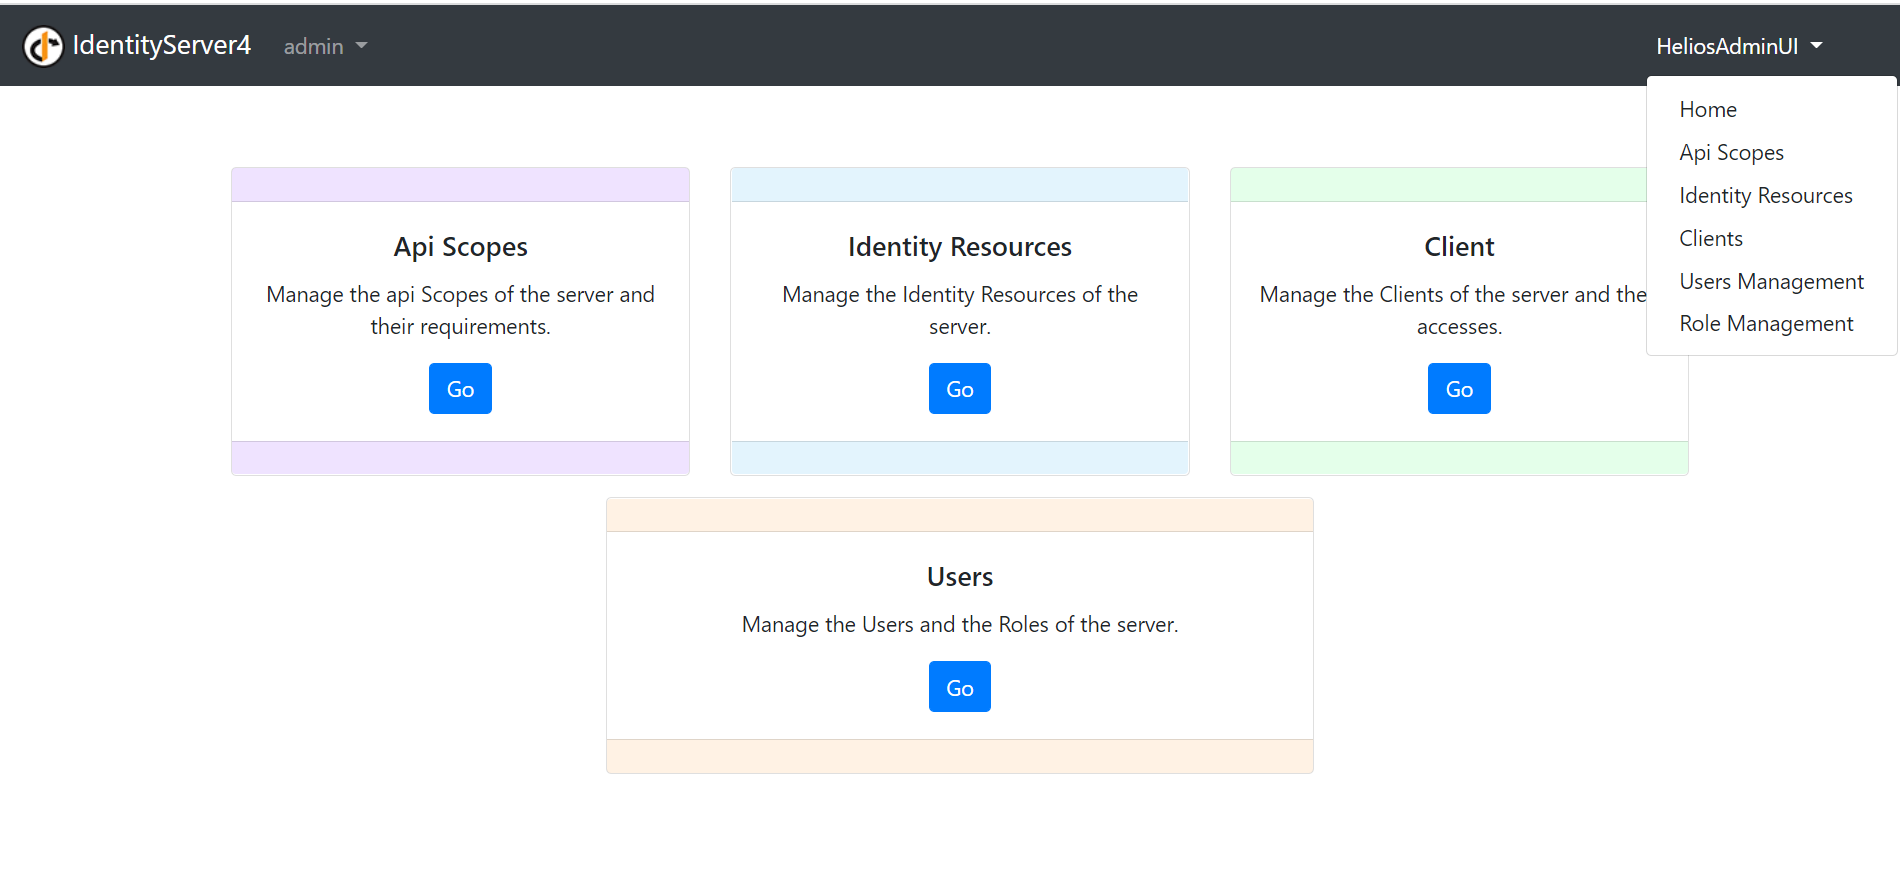
Task: Click the Identity Resources card heading
Action: pos(960,247)
